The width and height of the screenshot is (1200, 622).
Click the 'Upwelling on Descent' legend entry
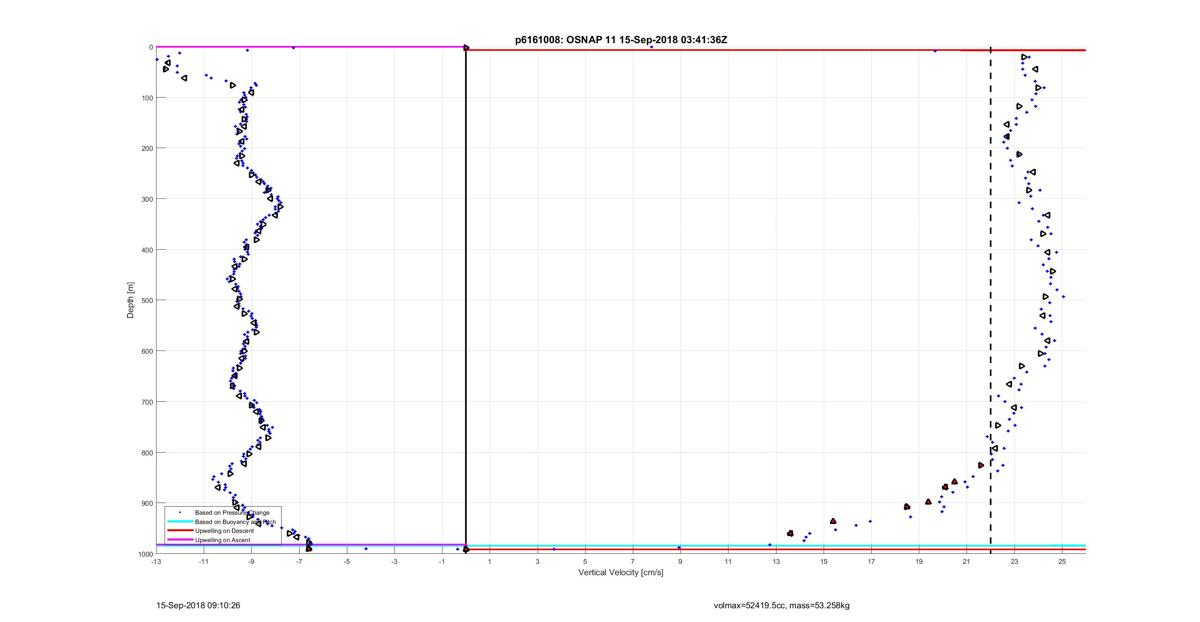click(225, 531)
